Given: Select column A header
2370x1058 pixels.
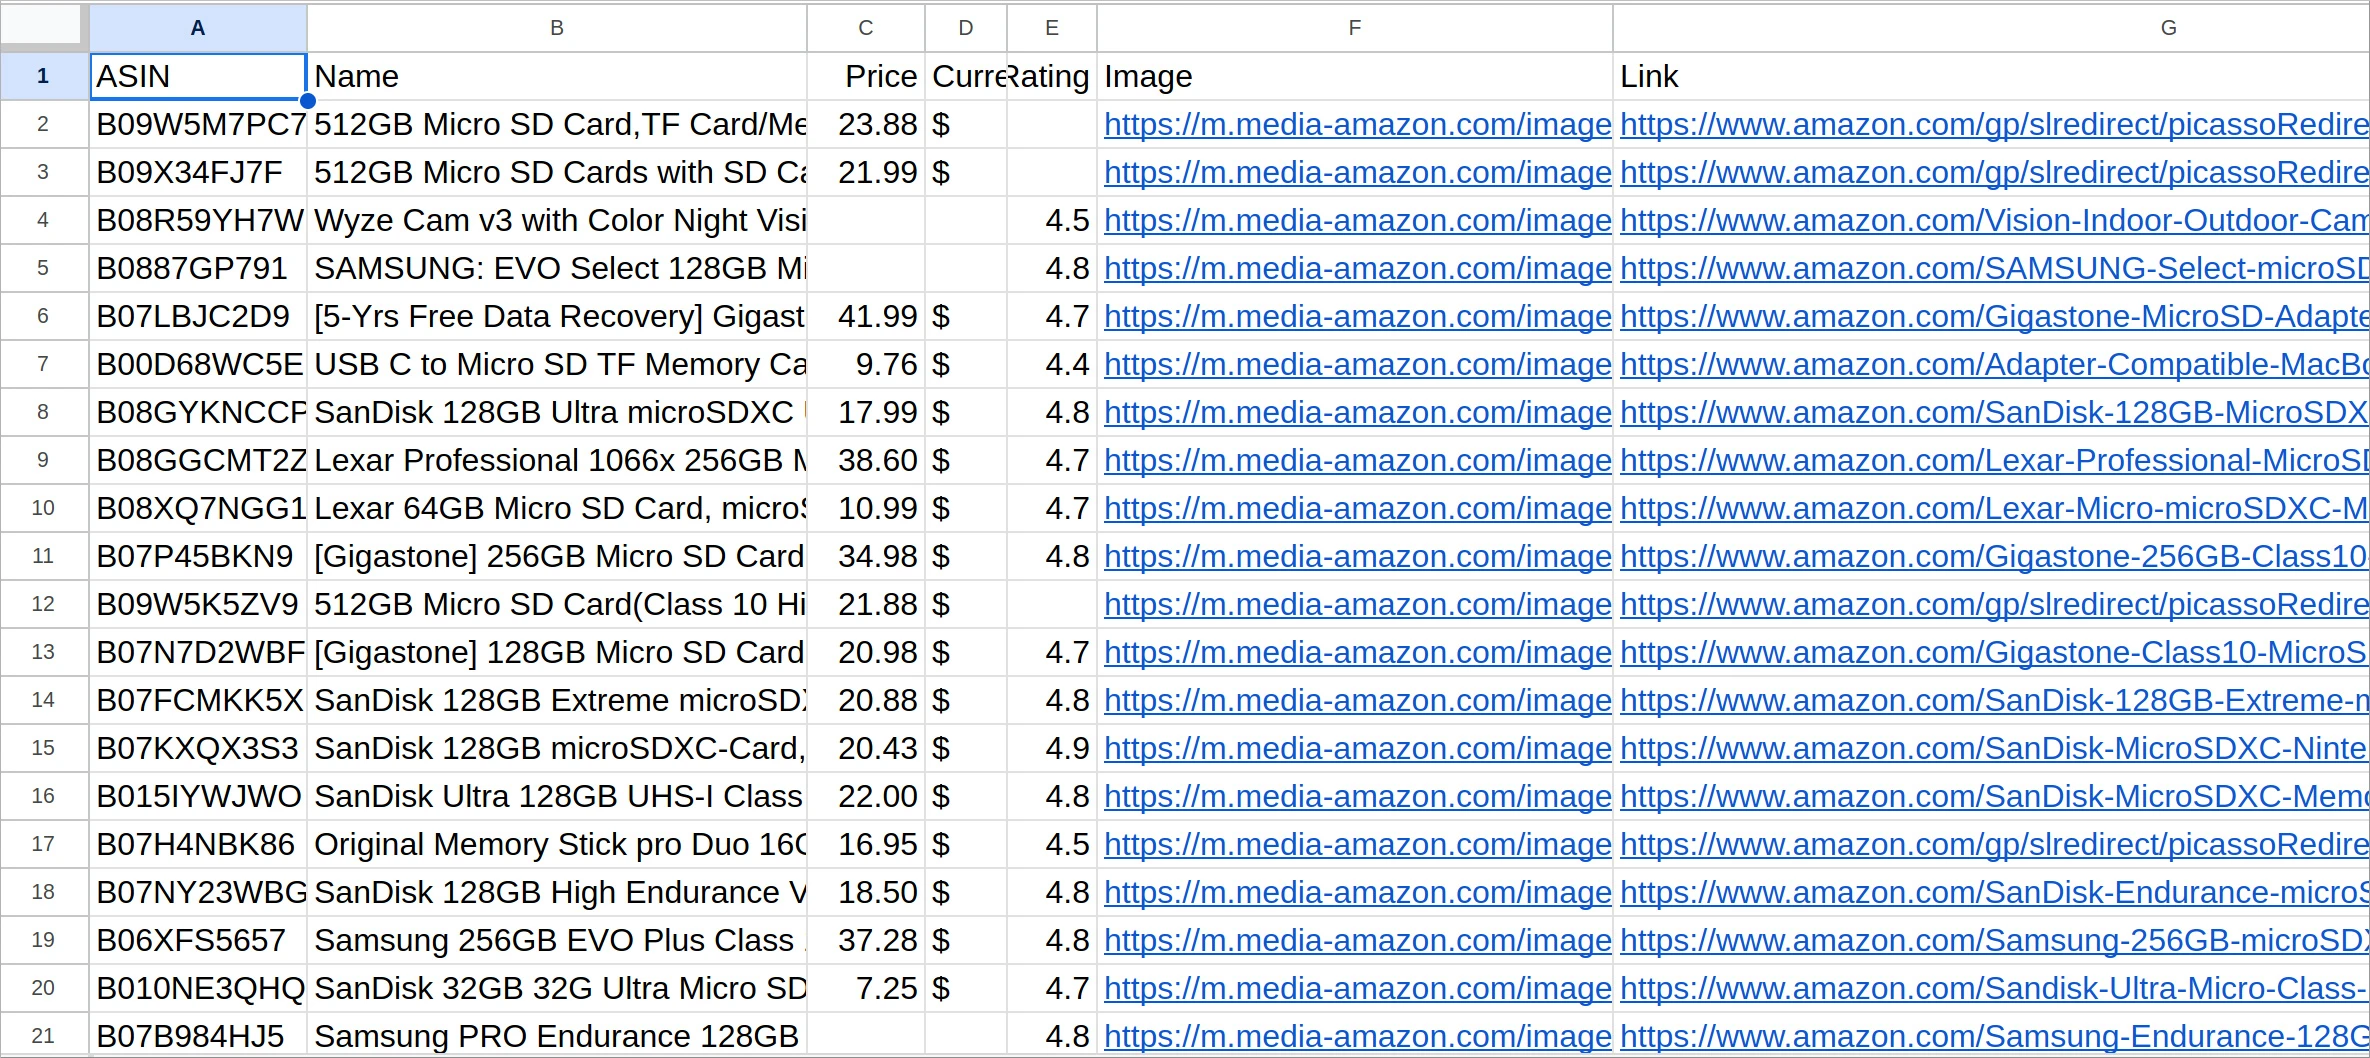Looking at the screenshot, I should 197,28.
